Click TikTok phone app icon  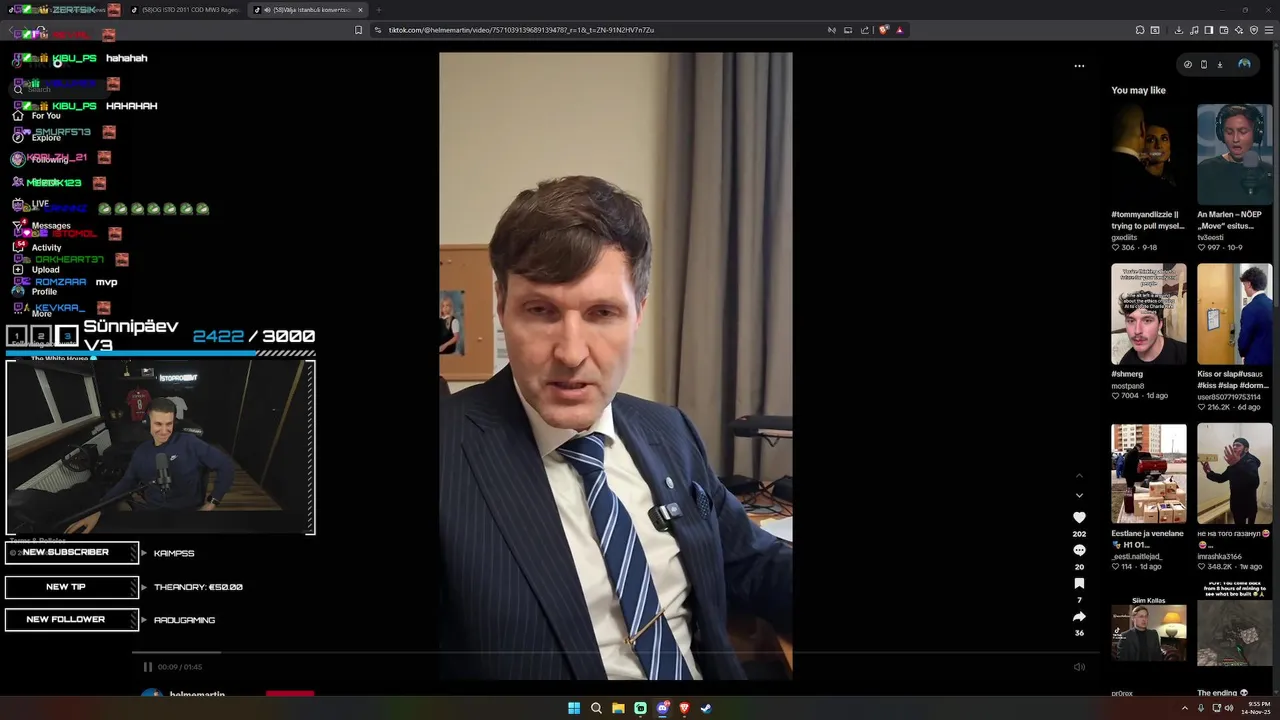(1204, 64)
